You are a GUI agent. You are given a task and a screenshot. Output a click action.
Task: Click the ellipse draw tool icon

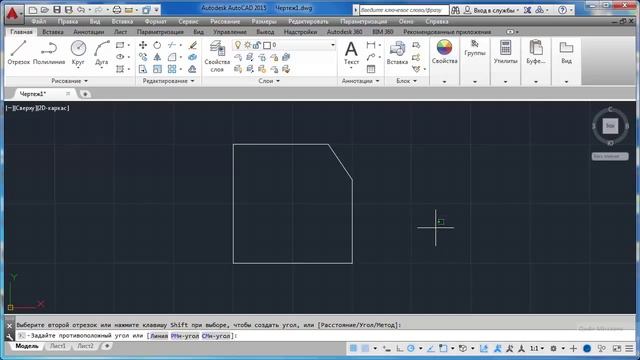coord(120,57)
